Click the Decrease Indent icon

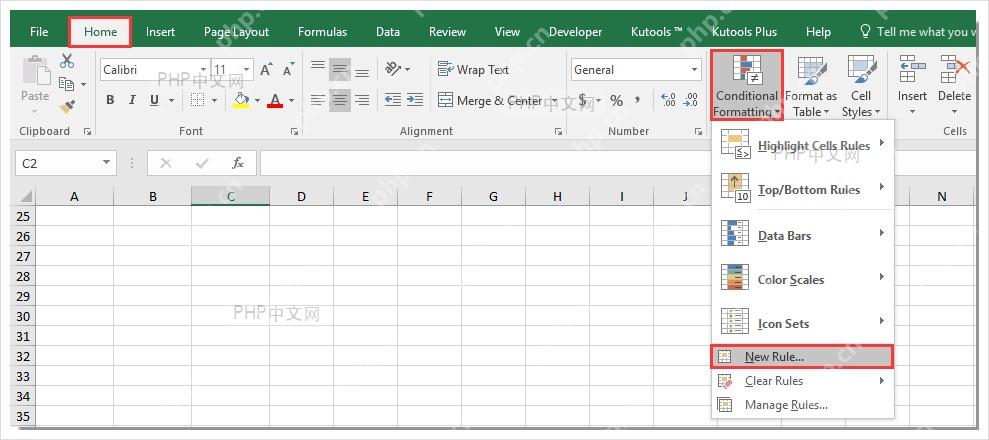click(393, 100)
